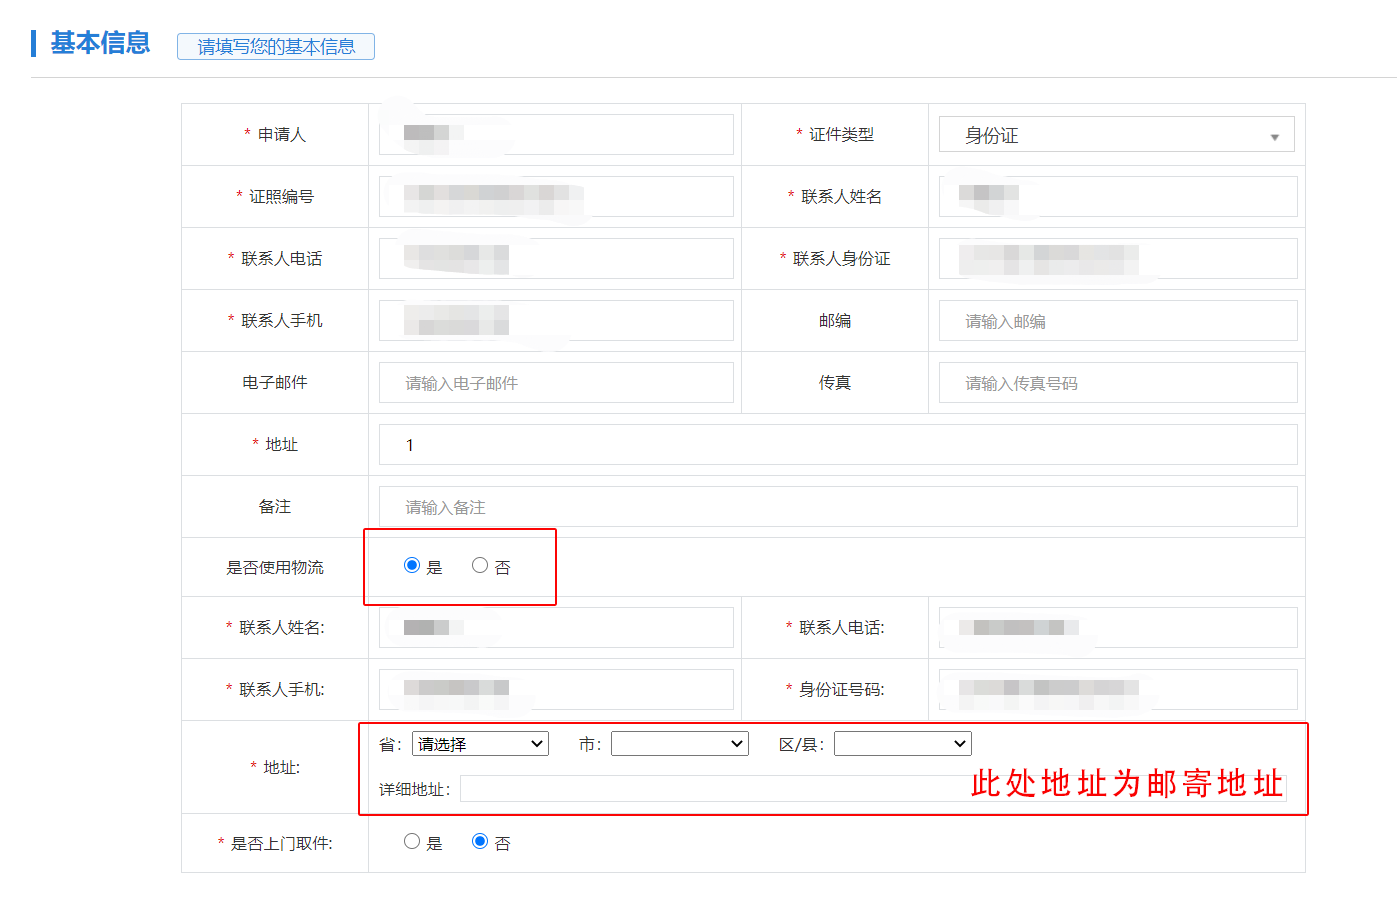Select 是 for 是否使用物流
This screenshot has width=1397, height=914.
coord(412,566)
